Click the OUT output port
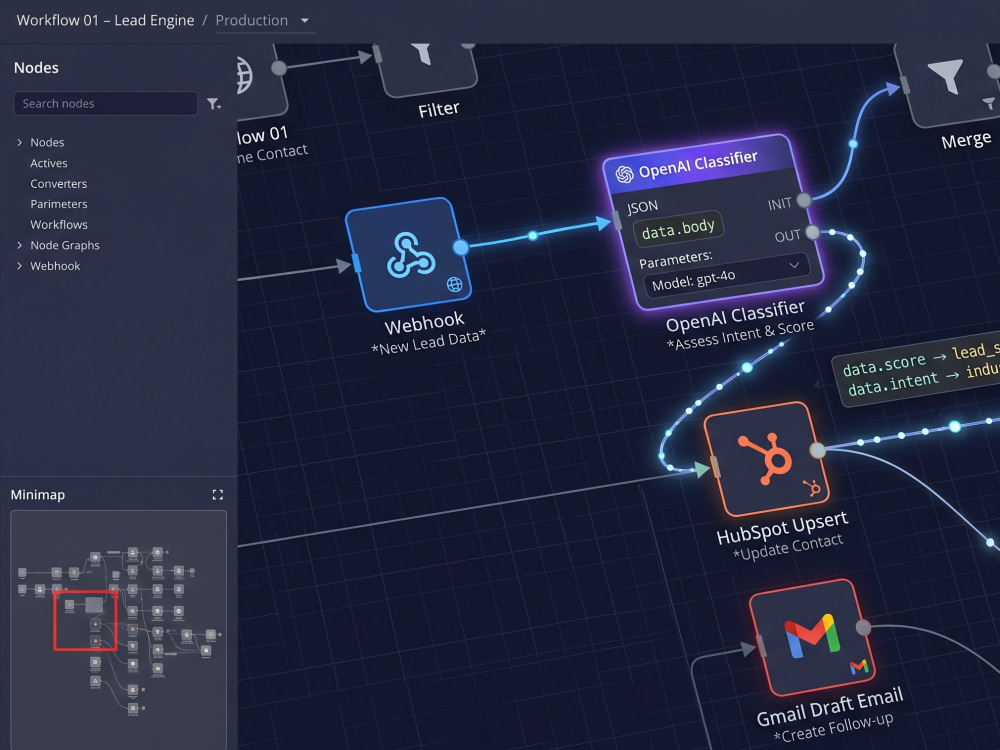Viewport: 1000px width, 750px height. [812, 232]
